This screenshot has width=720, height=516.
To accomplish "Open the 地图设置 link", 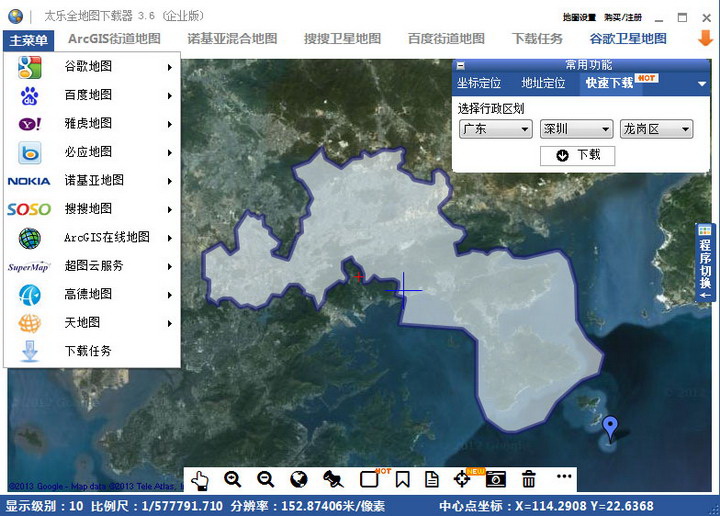I will click(x=579, y=17).
